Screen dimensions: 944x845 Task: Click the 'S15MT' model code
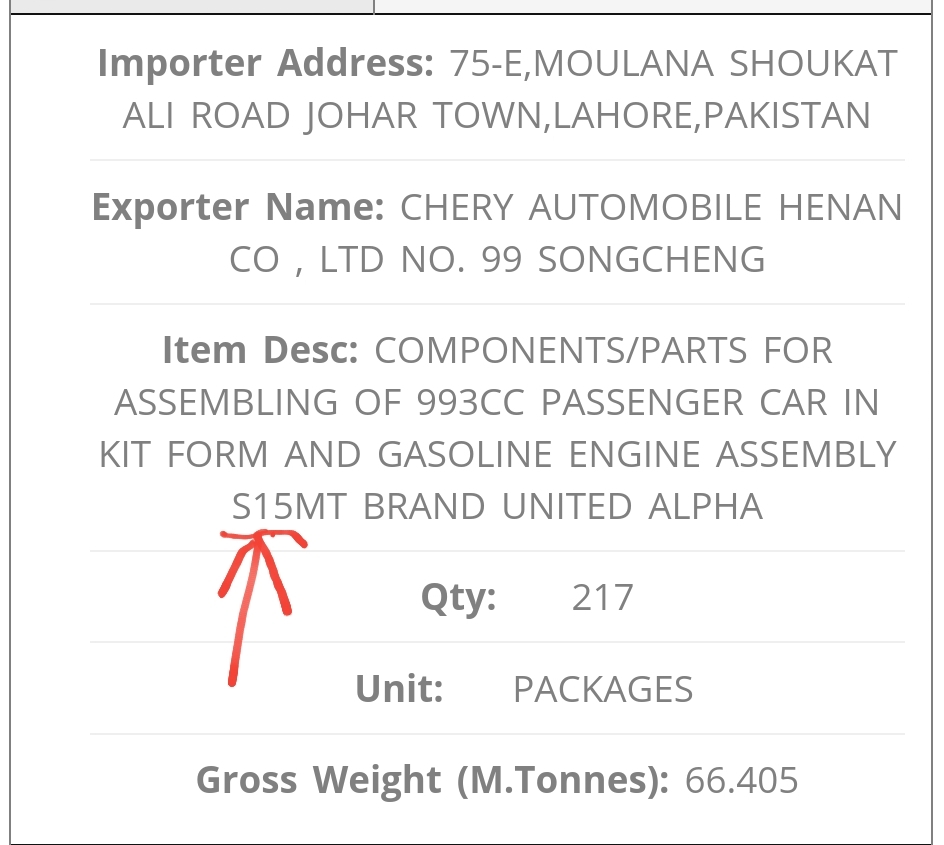click(x=290, y=506)
